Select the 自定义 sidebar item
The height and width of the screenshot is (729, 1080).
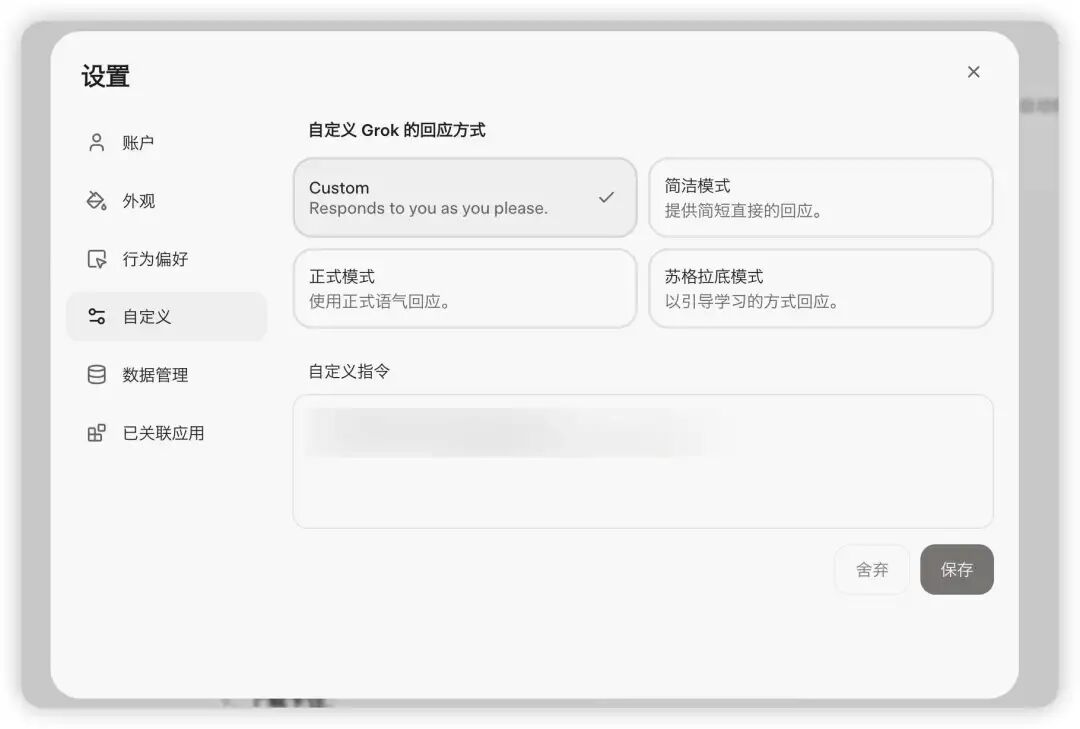[x=167, y=316]
